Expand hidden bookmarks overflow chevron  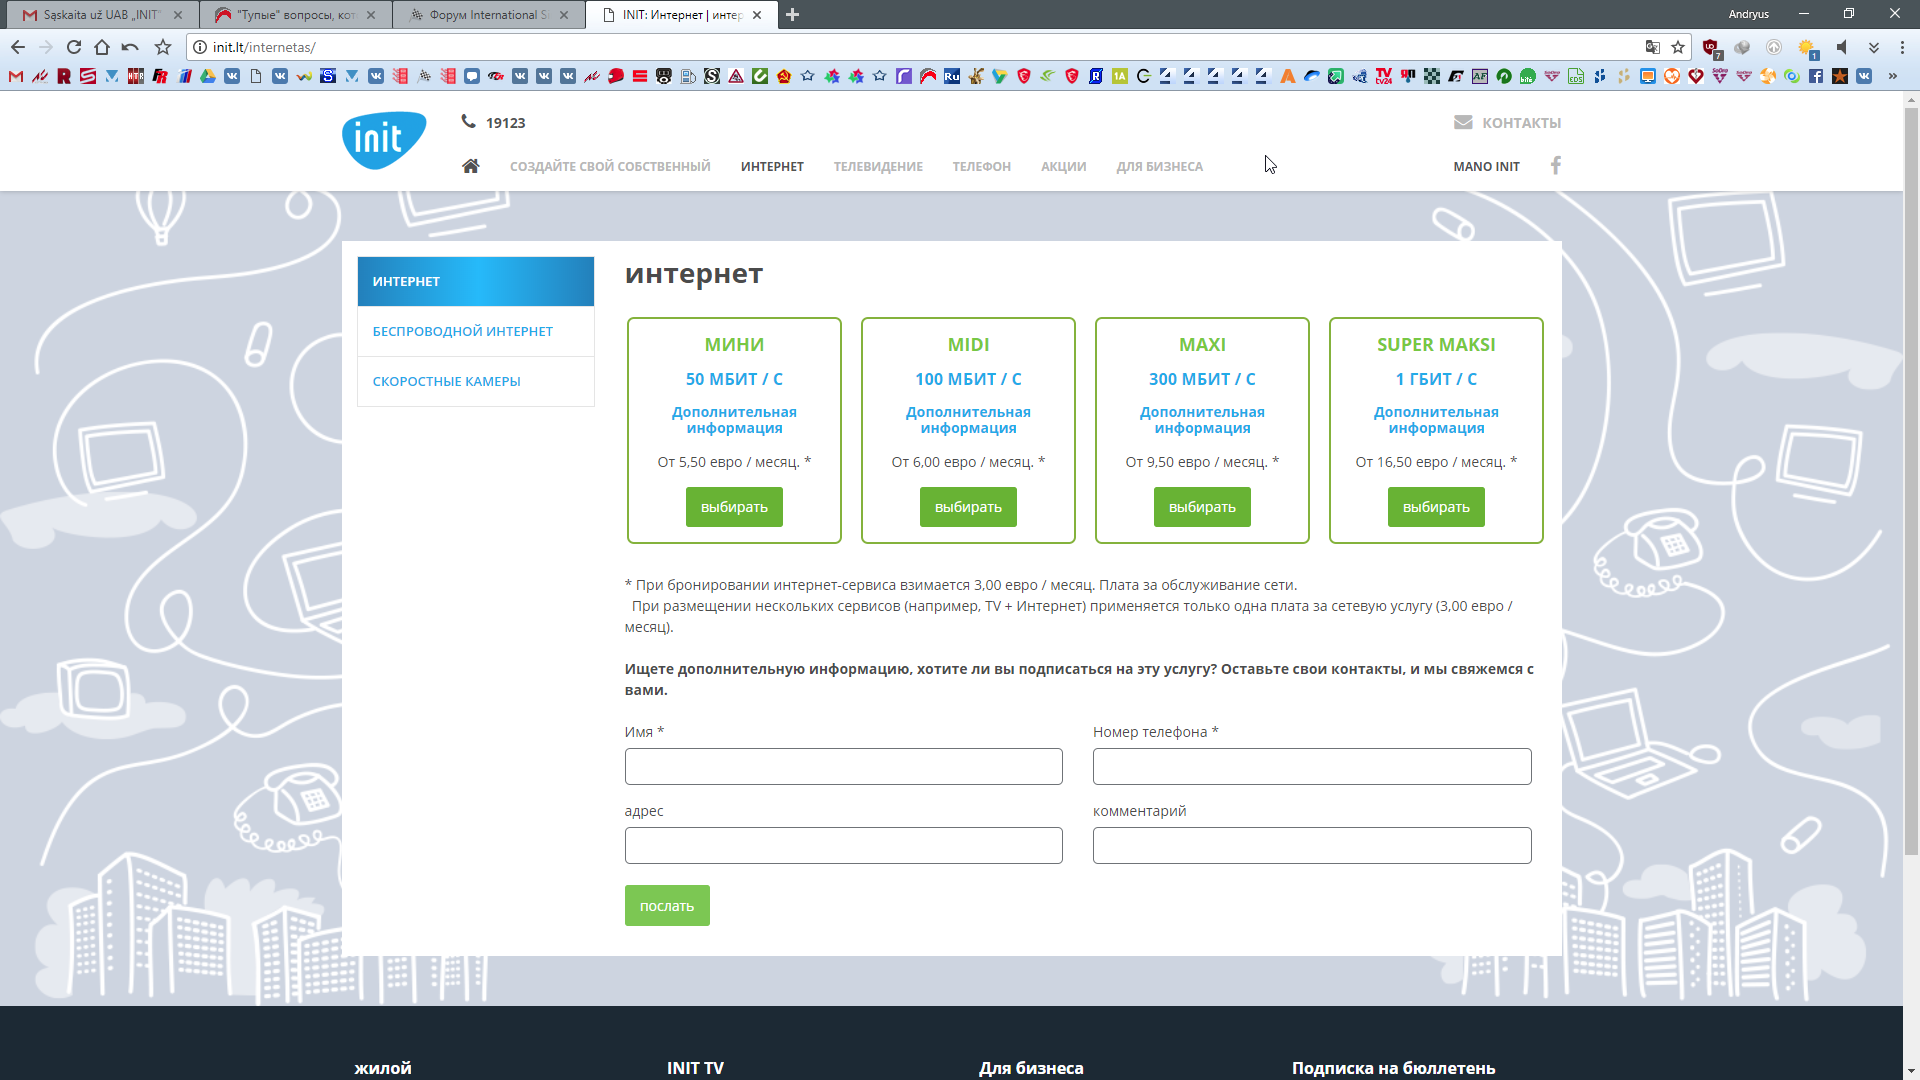click(x=1892, y=76)
